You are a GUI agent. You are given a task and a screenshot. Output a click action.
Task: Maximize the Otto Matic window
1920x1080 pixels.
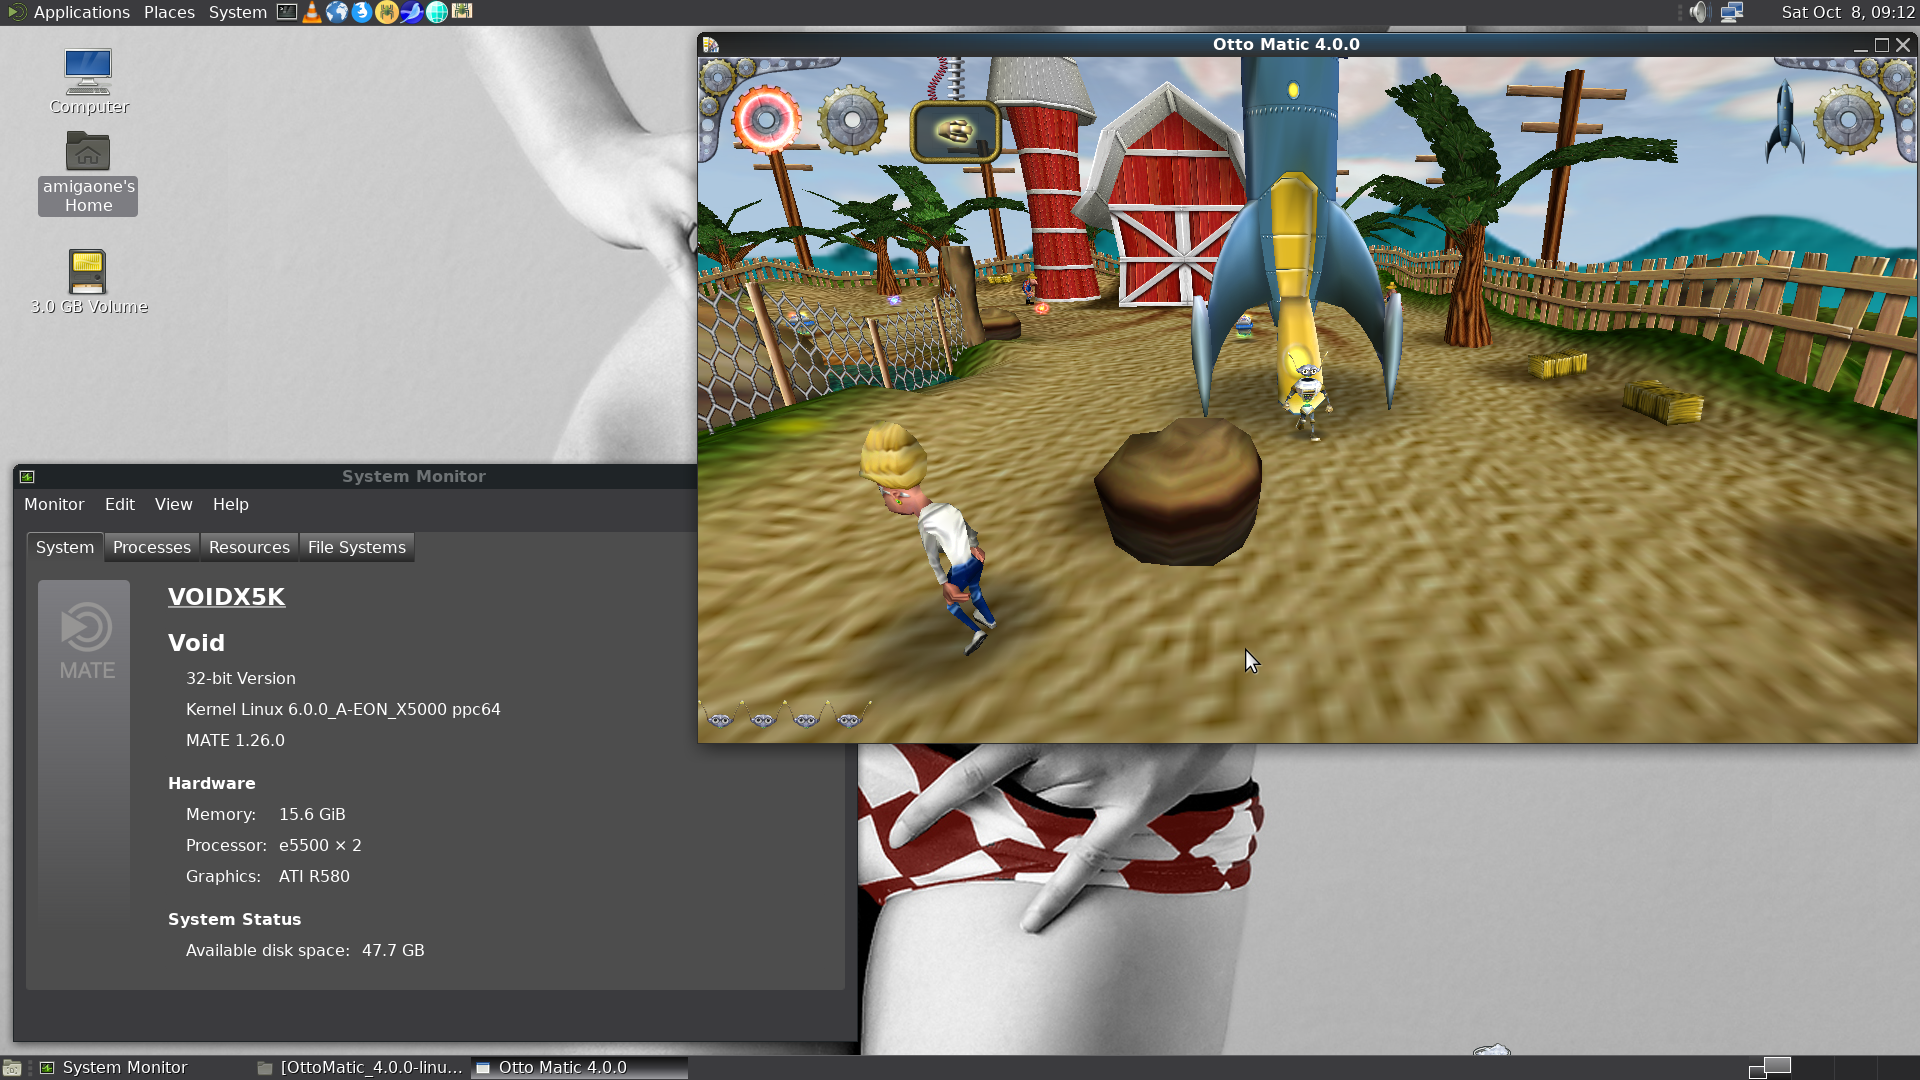[1881, 45]
